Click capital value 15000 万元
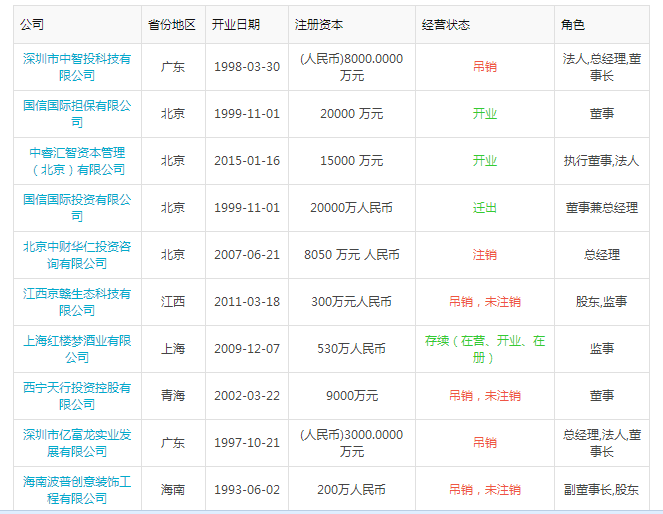 [352, 161]
